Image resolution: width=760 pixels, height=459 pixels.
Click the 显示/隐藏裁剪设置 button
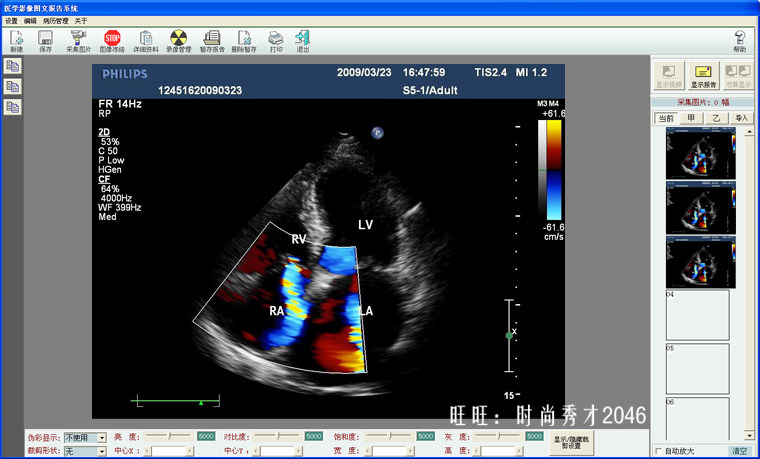click(571, 442)
